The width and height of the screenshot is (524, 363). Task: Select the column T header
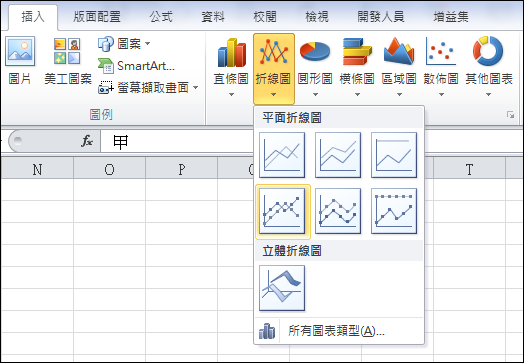(469, 169)
